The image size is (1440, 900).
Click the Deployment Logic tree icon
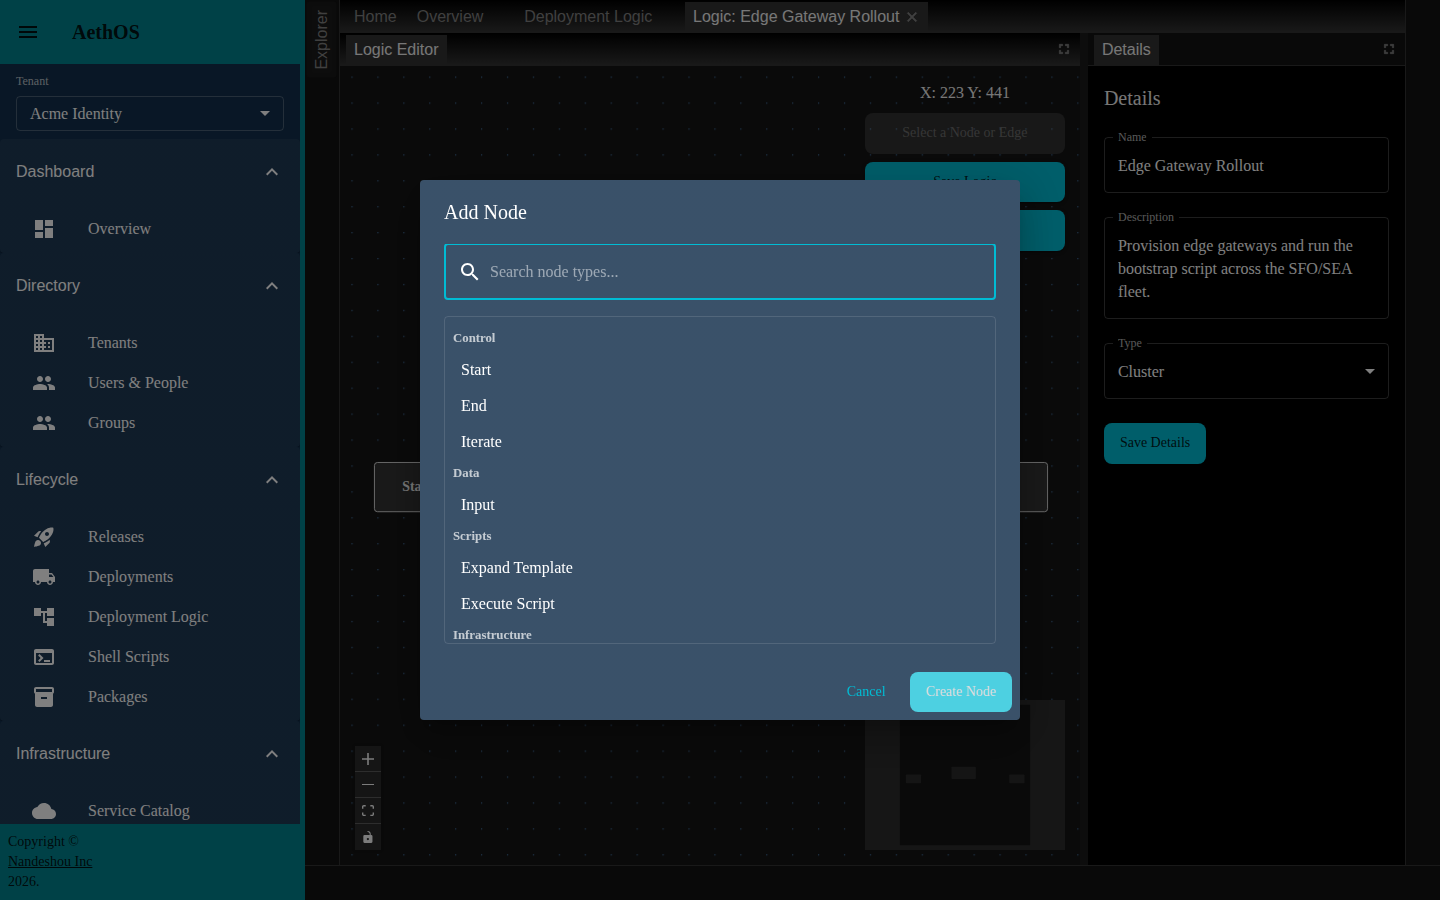44,617
